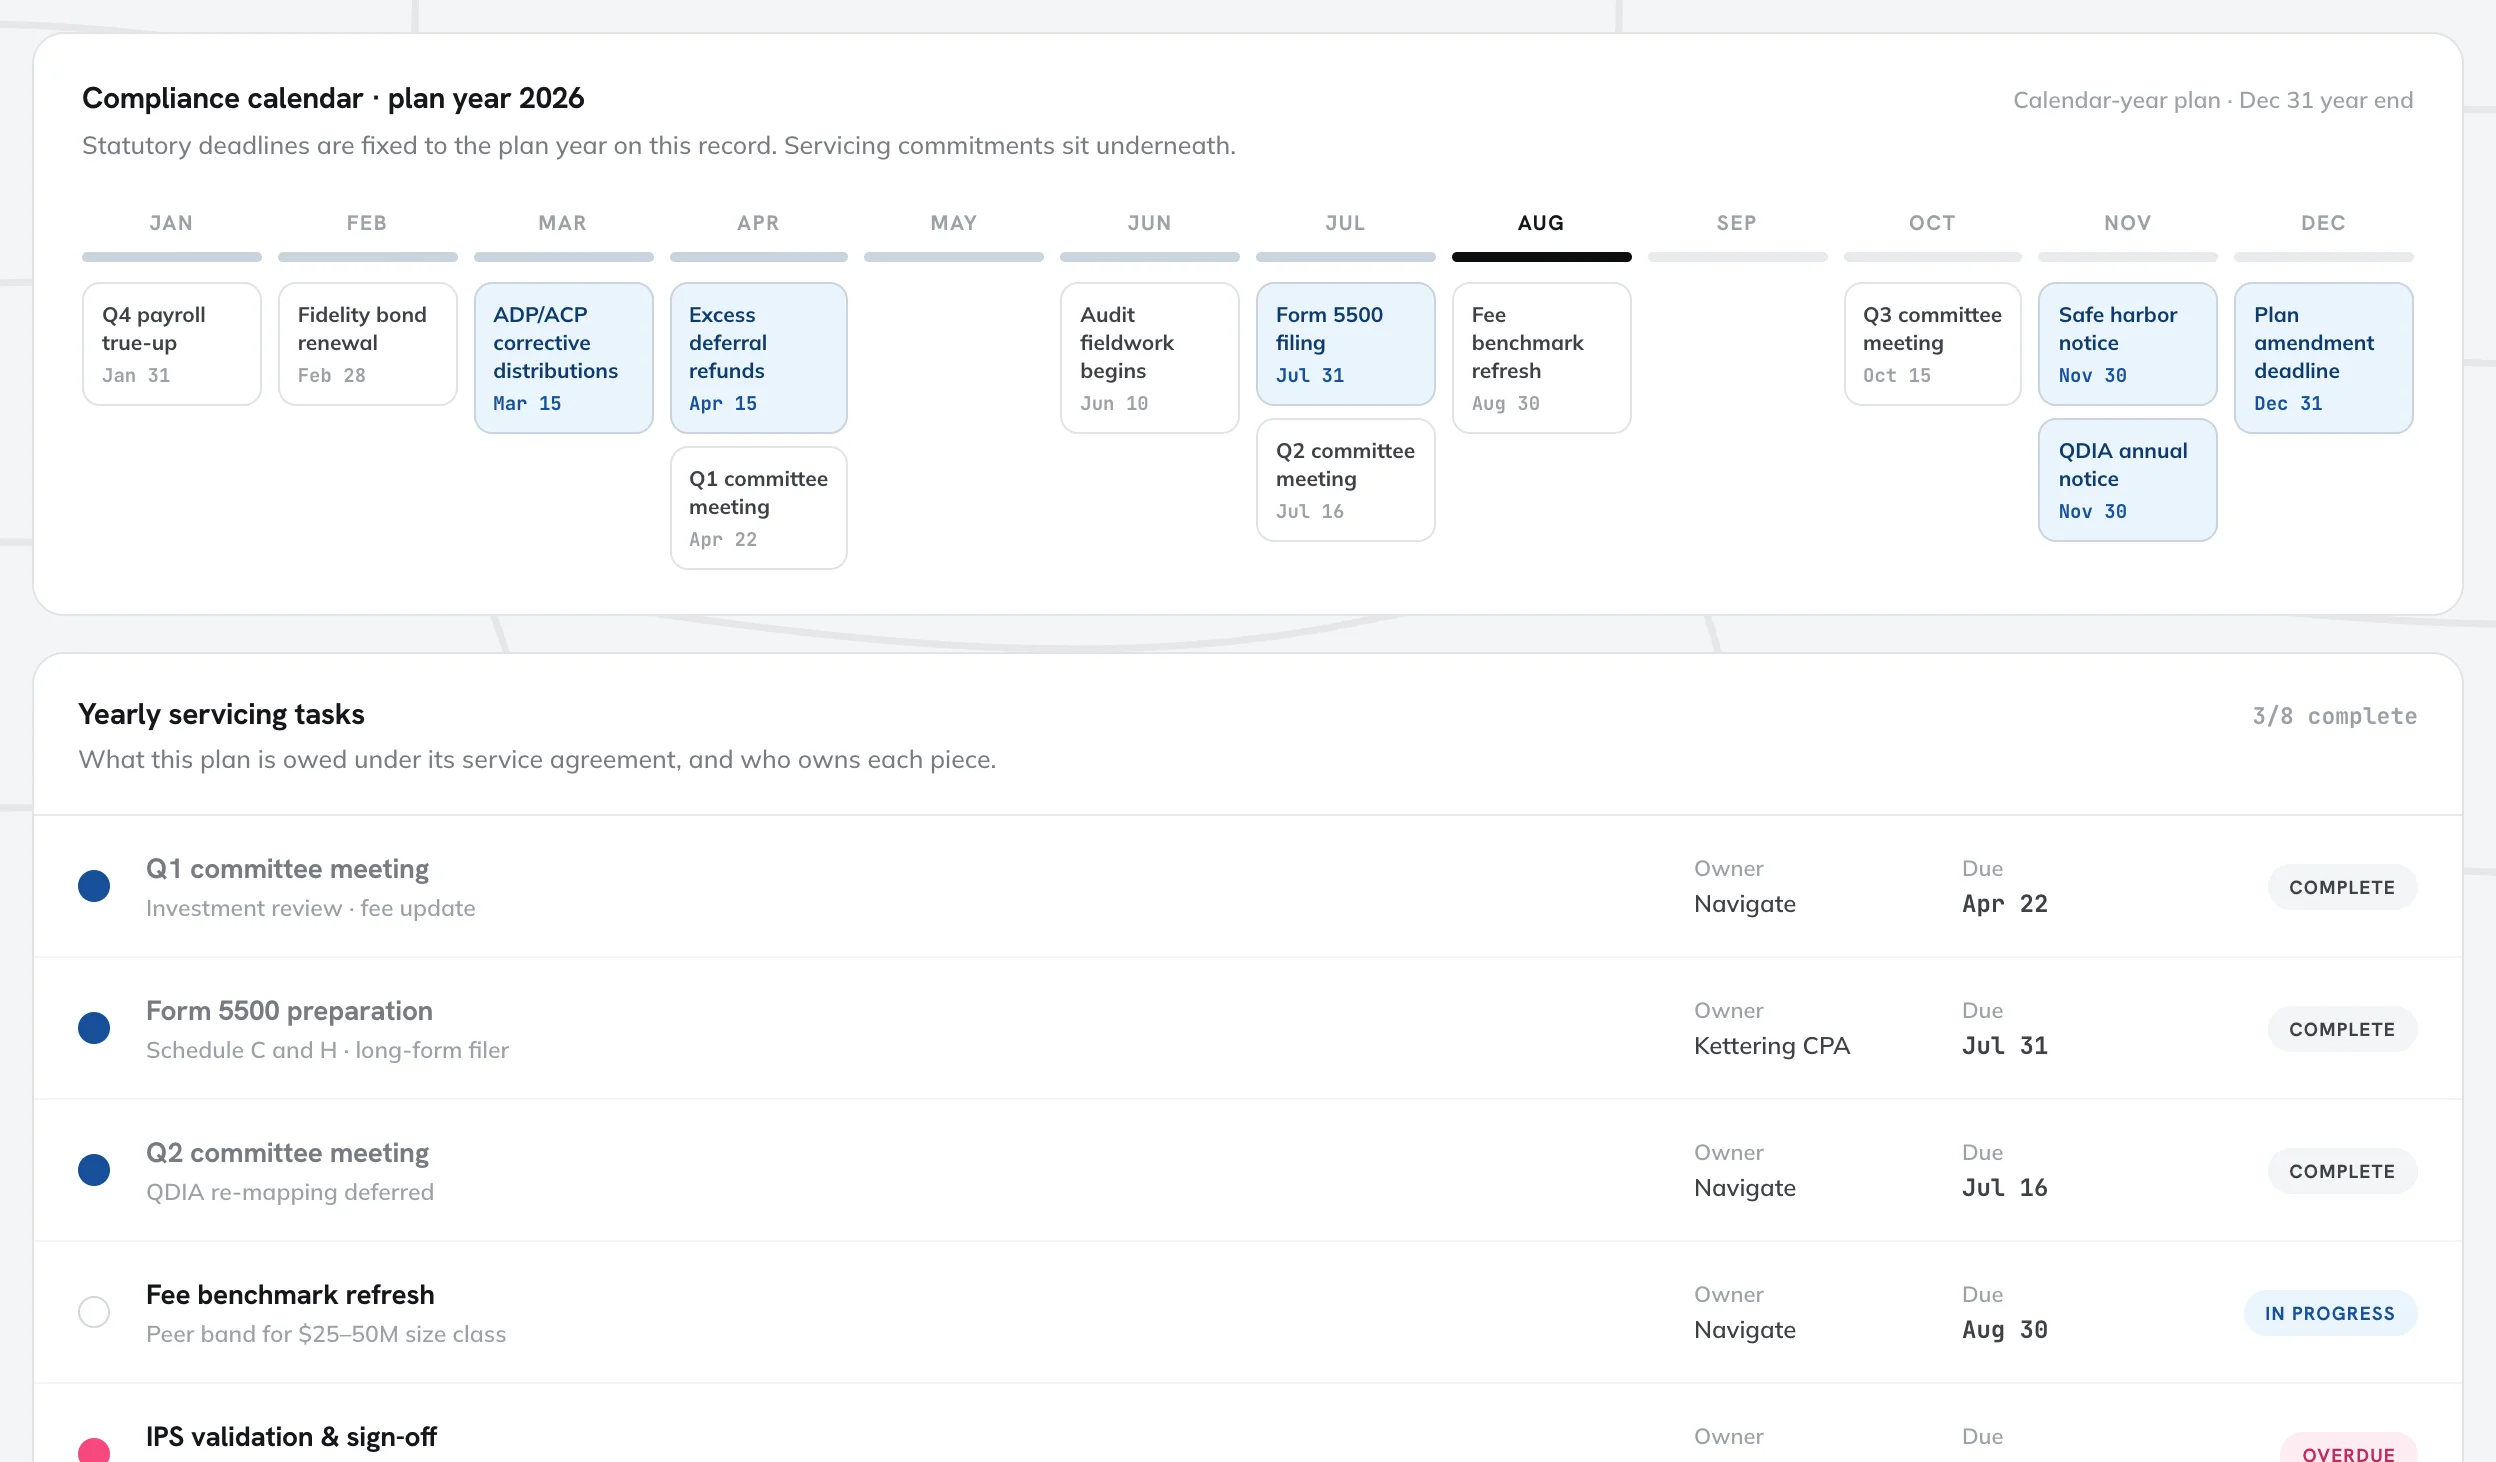
Task: Click Navigate owner on Fee benchmark row
Action: [x=1745, y=1329]
